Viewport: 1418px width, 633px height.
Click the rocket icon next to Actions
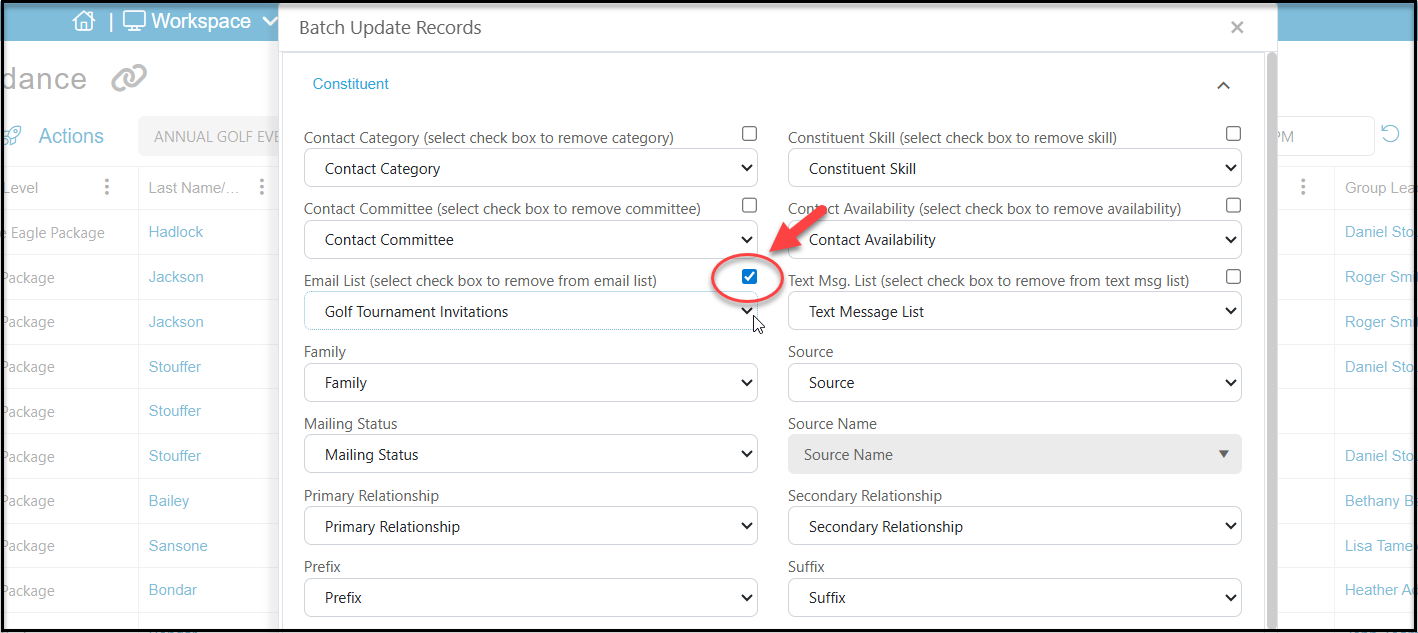[10, 136]
